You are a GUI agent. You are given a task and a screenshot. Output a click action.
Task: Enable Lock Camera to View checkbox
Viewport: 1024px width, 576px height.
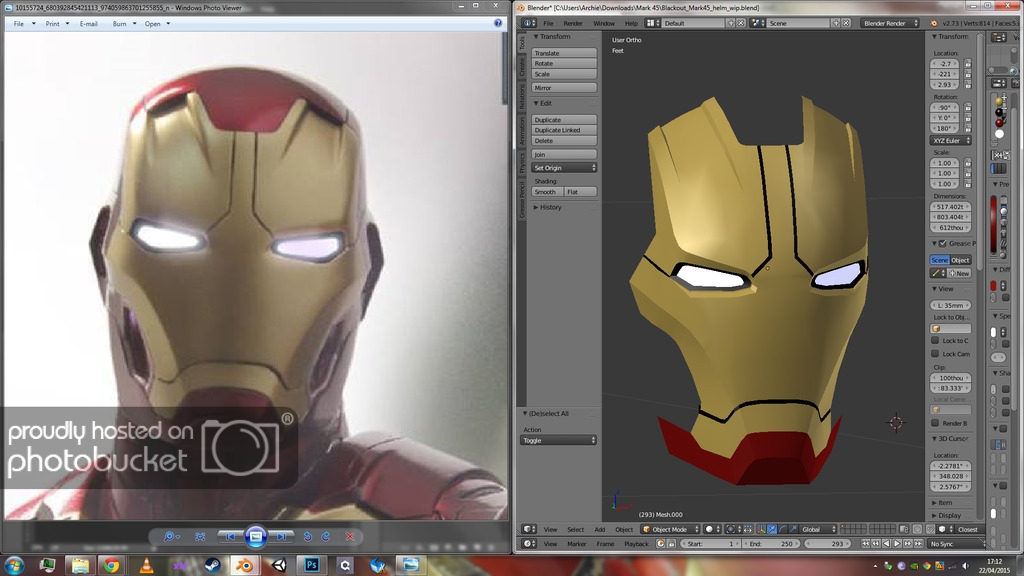pyautogui.click(x=935, y=354)
